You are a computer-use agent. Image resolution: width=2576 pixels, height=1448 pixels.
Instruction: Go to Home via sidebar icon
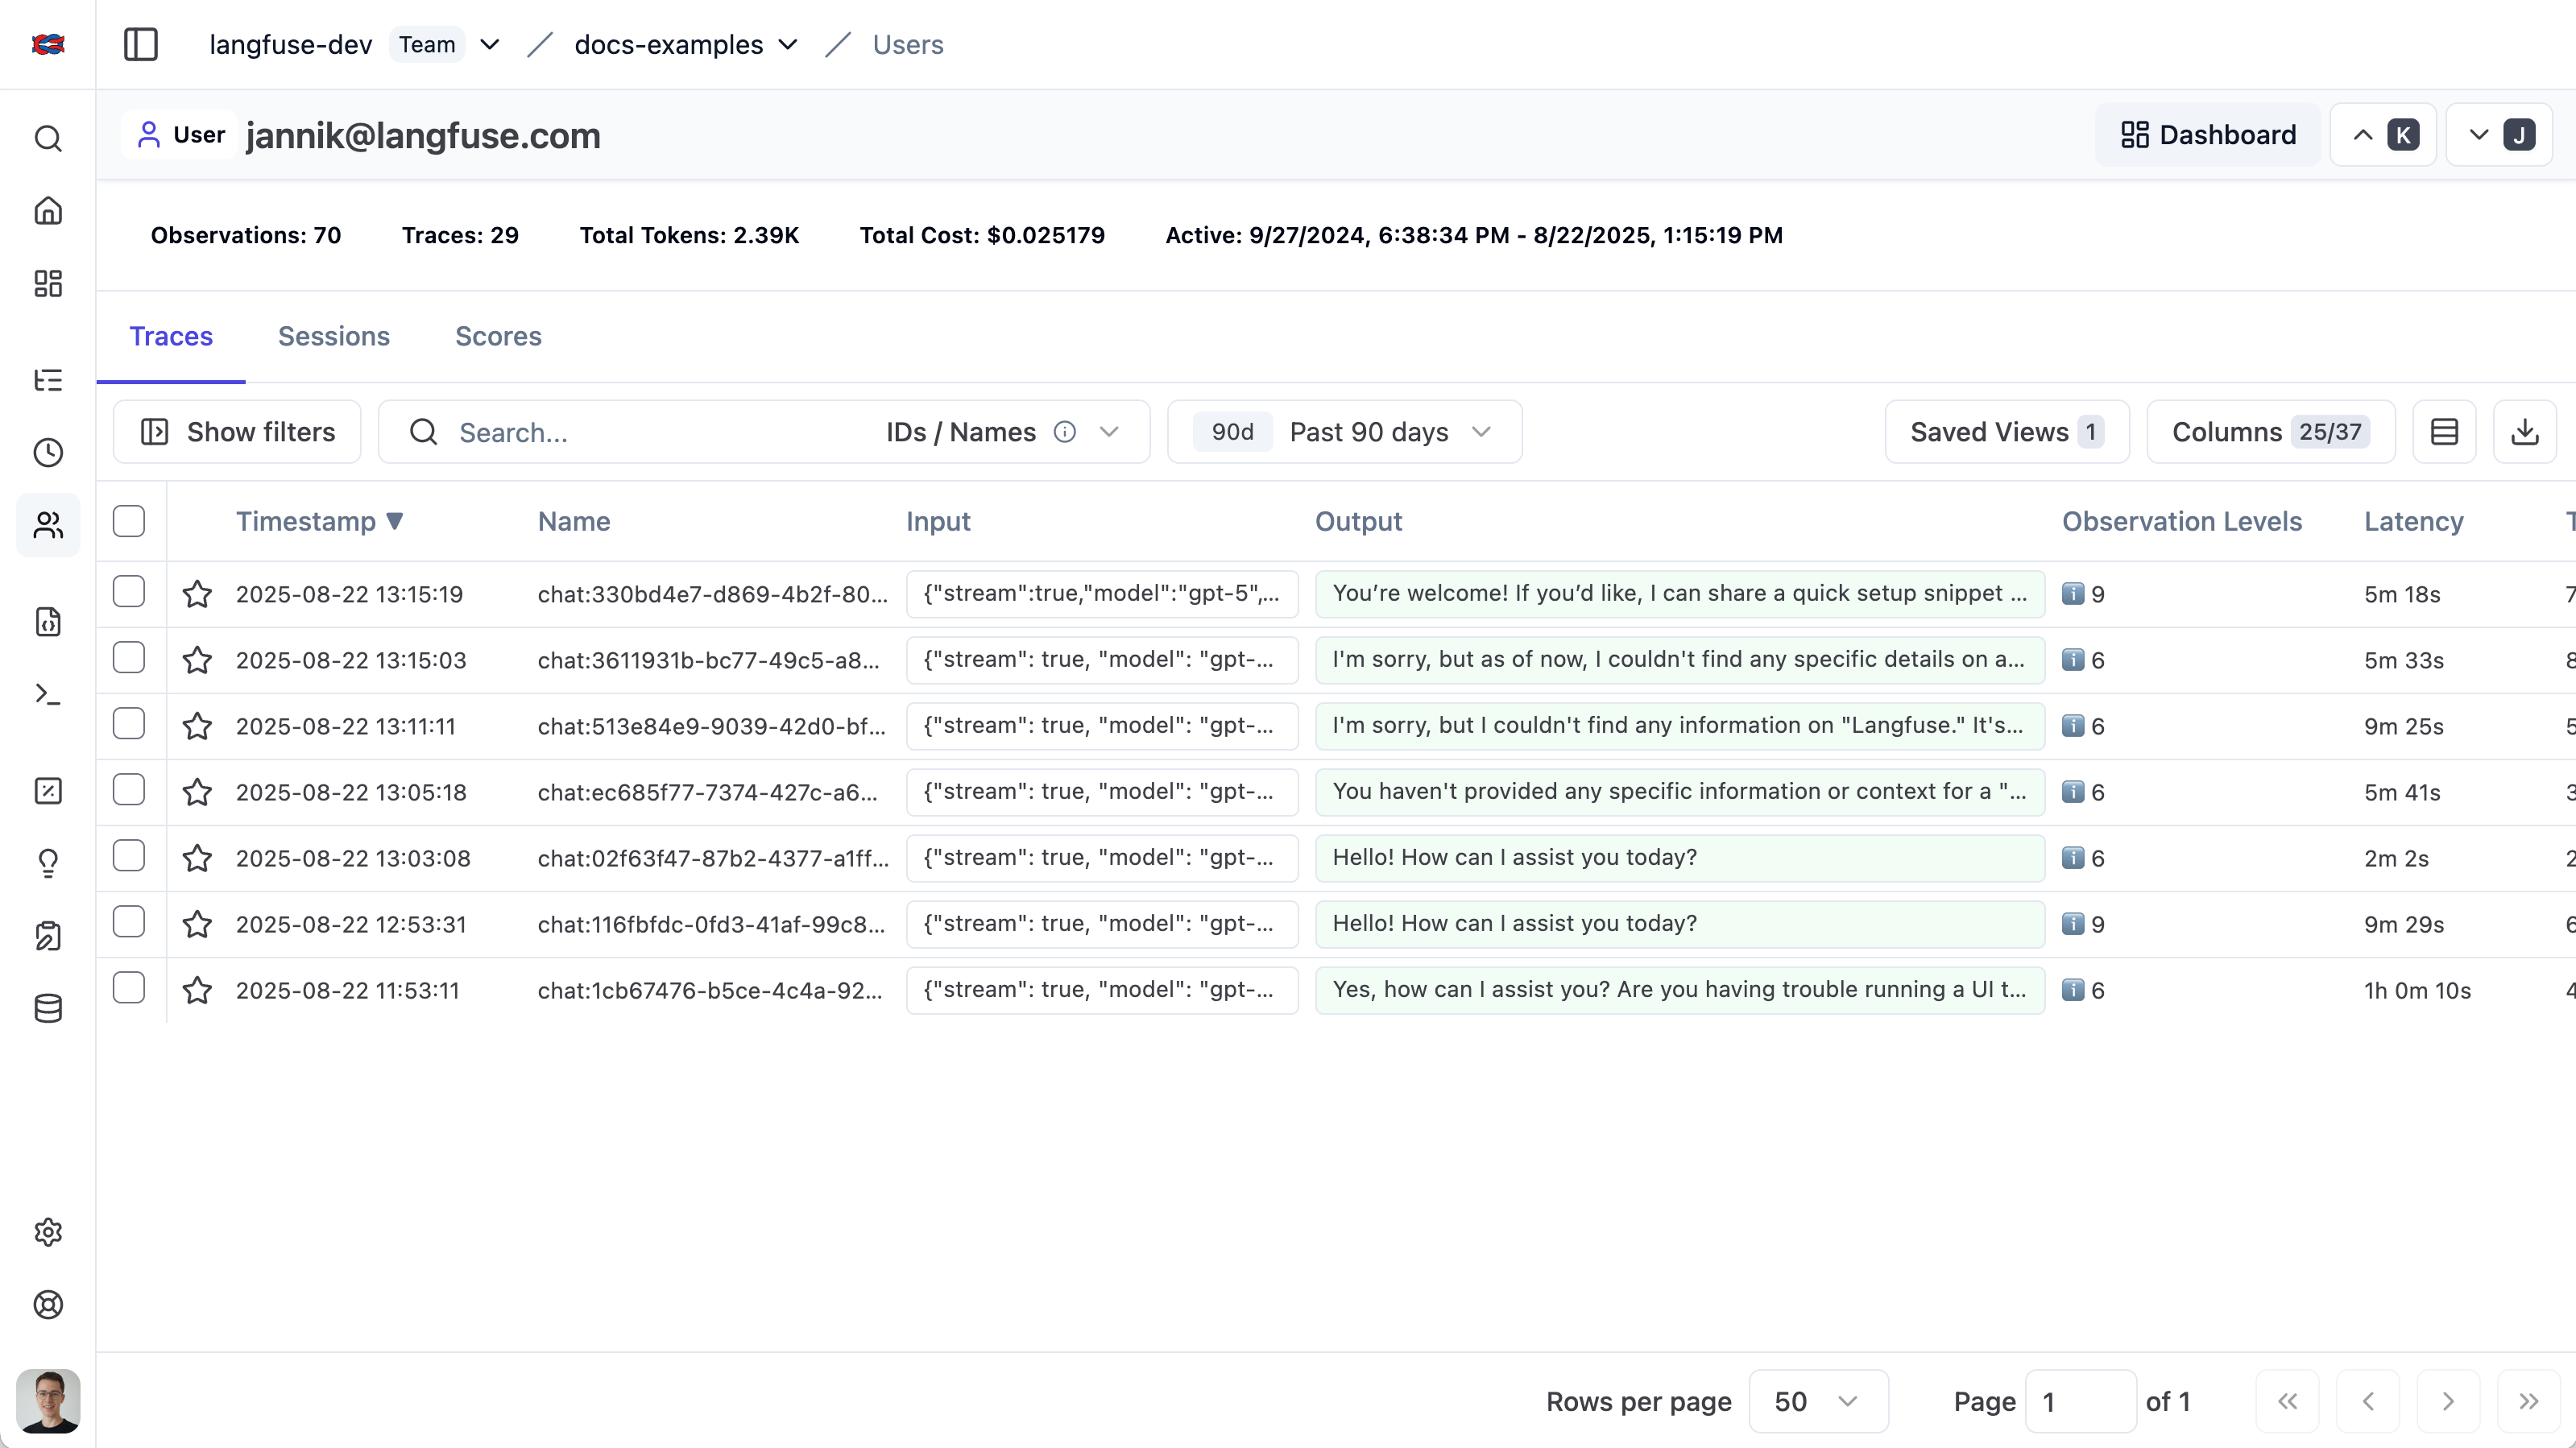(x=48, y=211)
